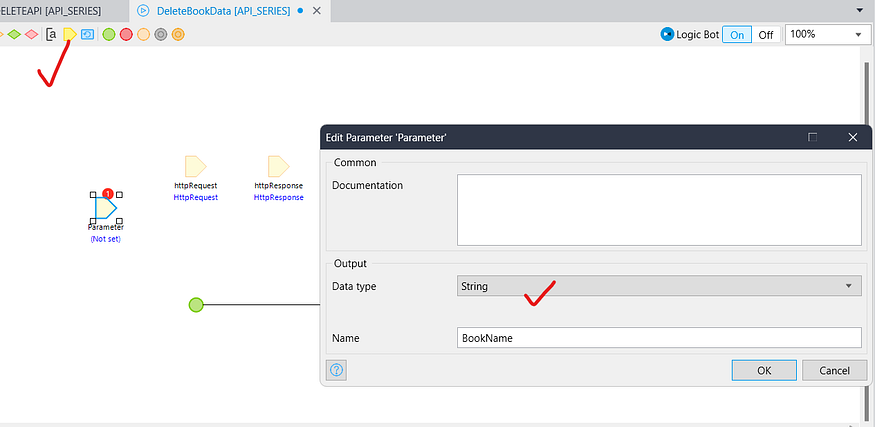Expand the open documents tab list arrow
The height and width of the screenshot is (427, 875).
point(860,10)
